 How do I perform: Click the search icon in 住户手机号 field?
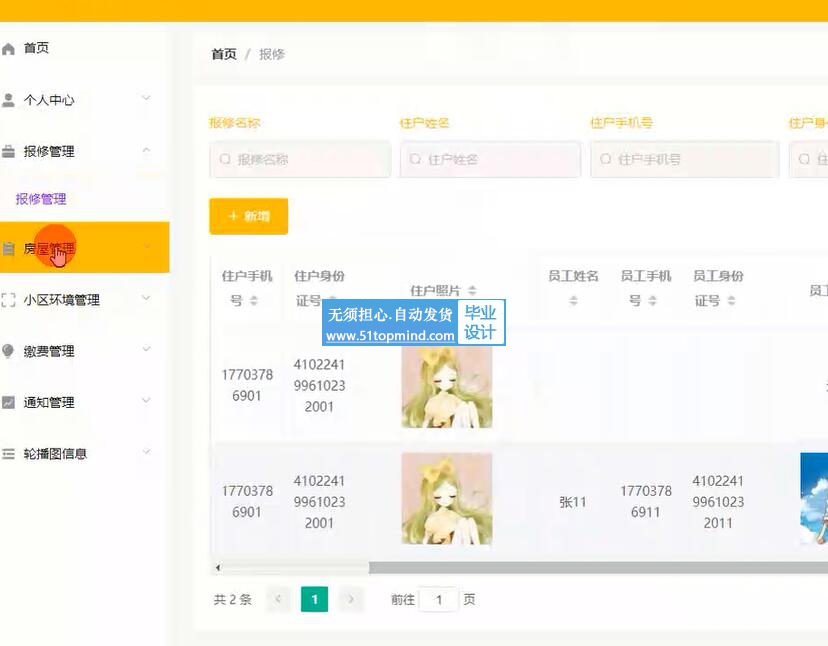pos(606,159)
